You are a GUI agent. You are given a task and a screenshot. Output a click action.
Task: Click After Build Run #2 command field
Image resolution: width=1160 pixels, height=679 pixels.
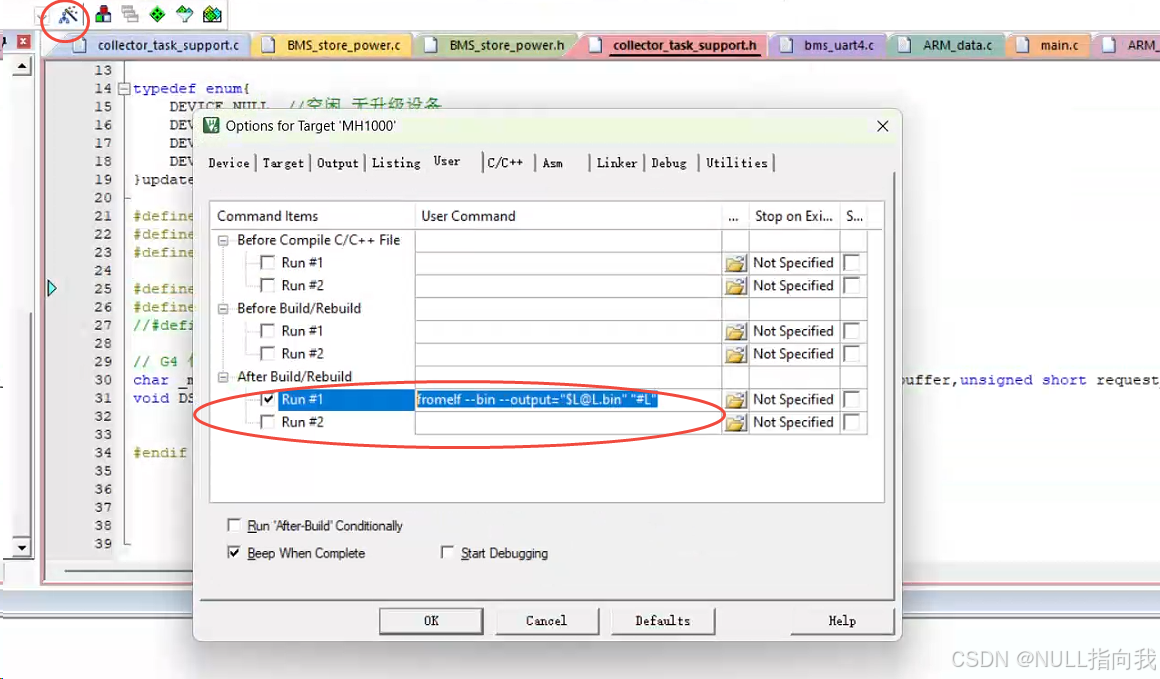(x=568, y=422)
